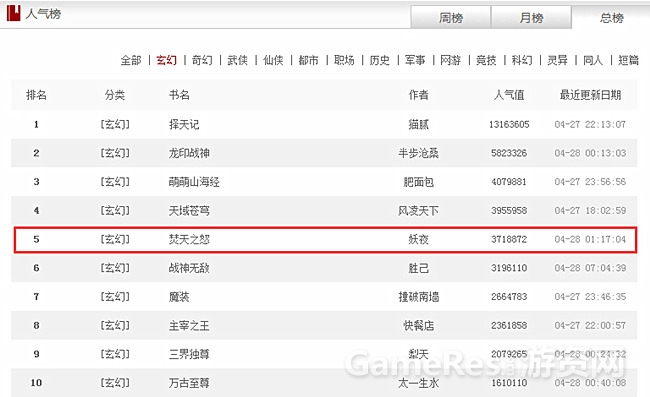The width and height of the screenshot is (650, 397).
Task: Click the [玄幻] tag in 择天记 row
Action: [115, 124]
